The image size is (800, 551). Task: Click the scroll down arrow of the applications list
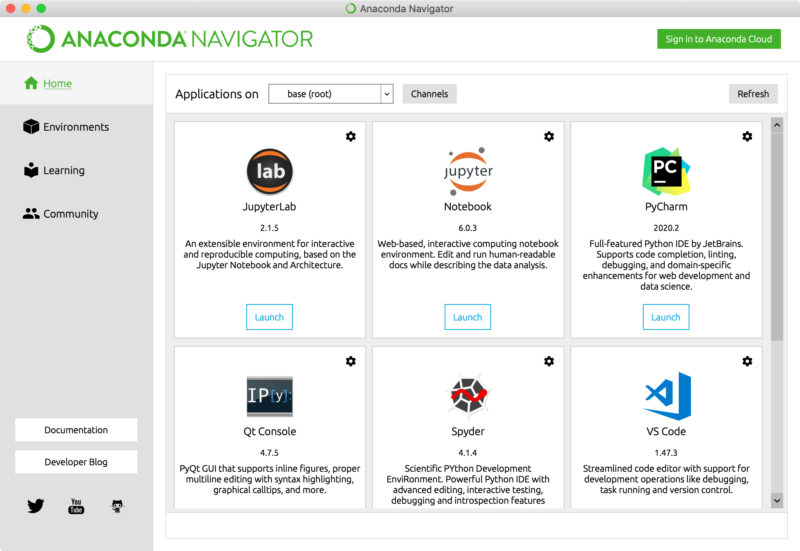(x=776, y=499)
